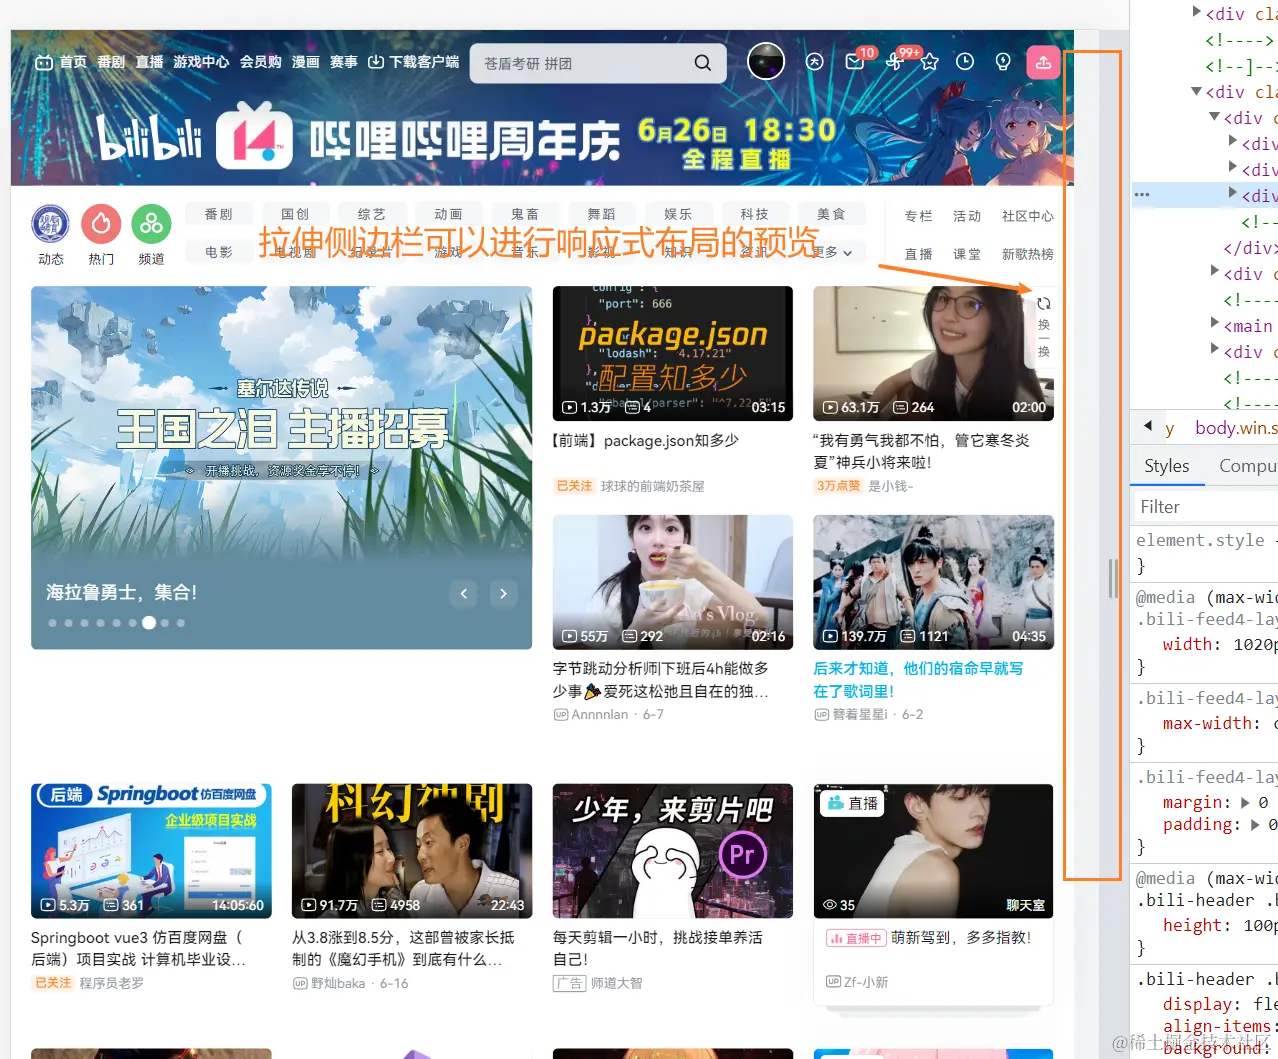
Task: Click the bilibili logo in banner
Action: pyautogui.click(x=150, y=139)
